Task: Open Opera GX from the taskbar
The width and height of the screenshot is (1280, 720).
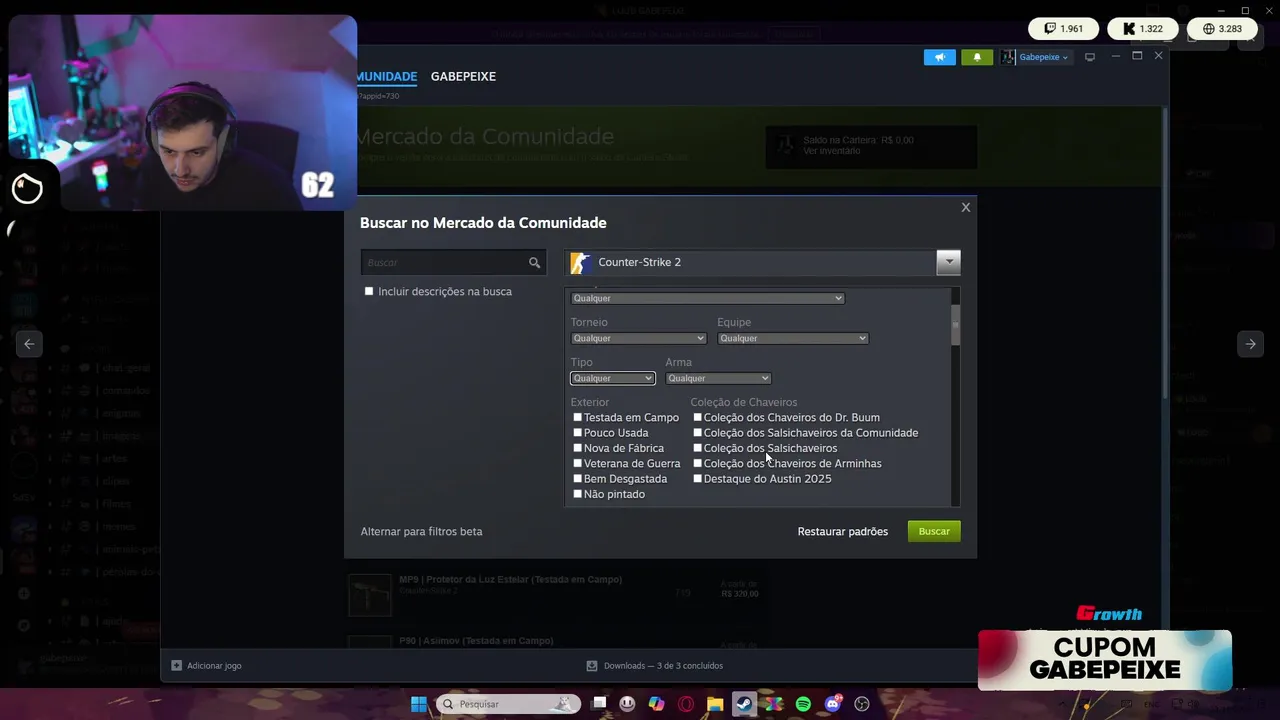Action: 686,704
